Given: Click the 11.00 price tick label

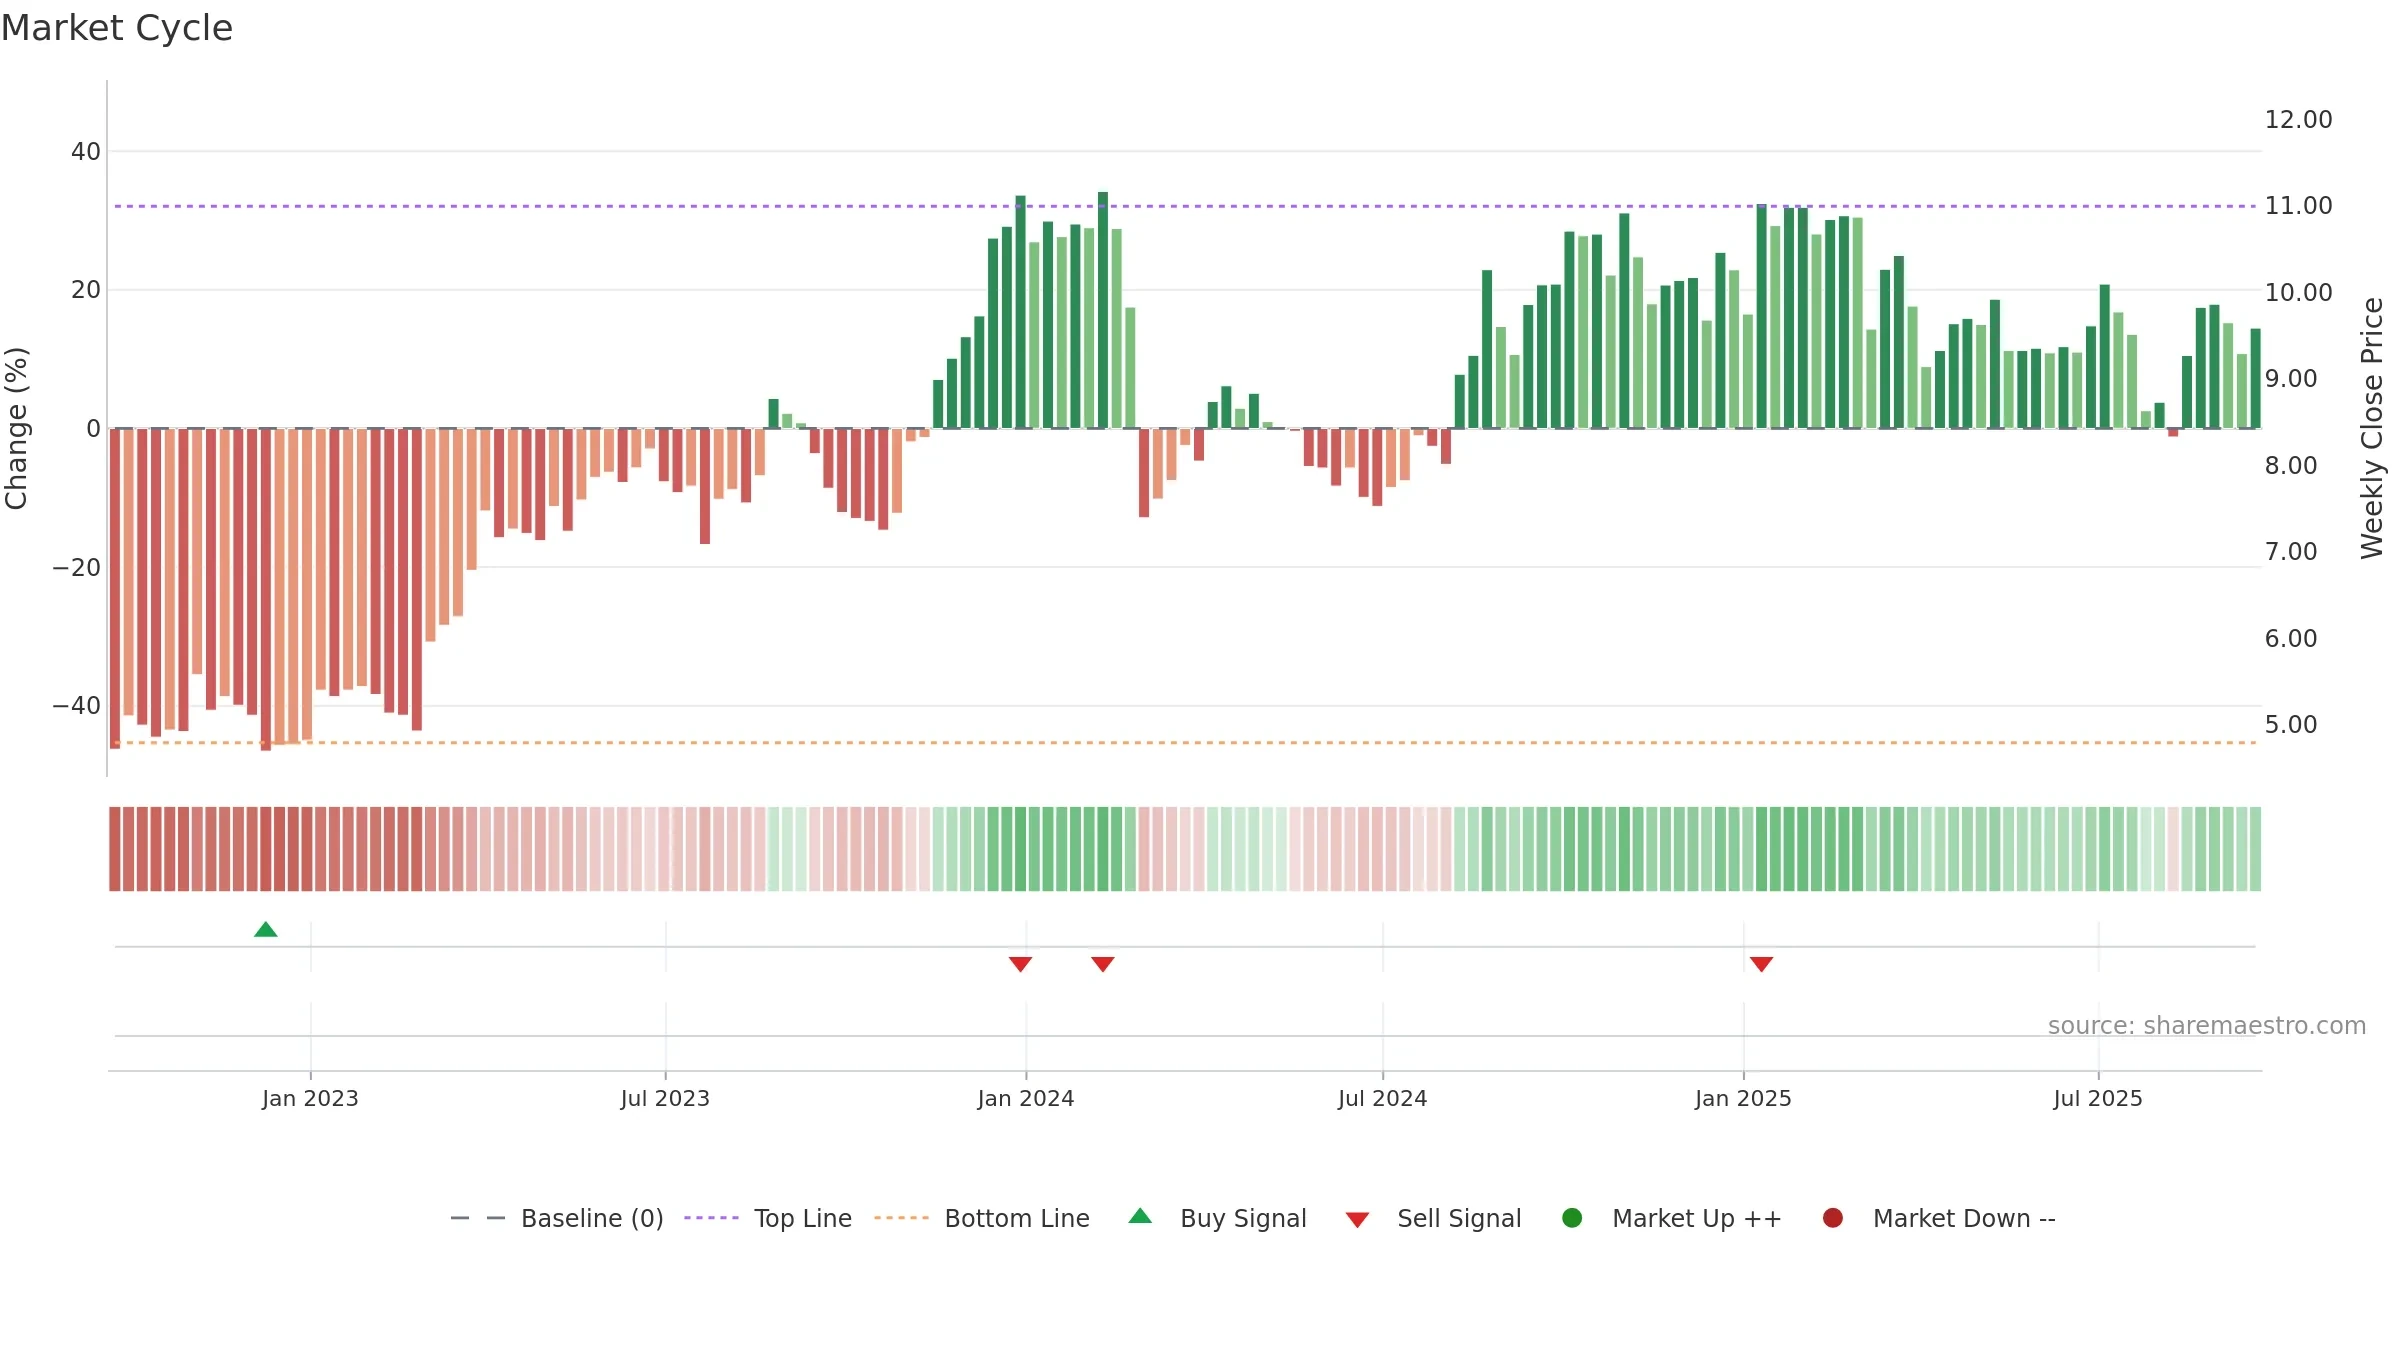Looking at the screenshot, I should click(x=2299, y=206).
